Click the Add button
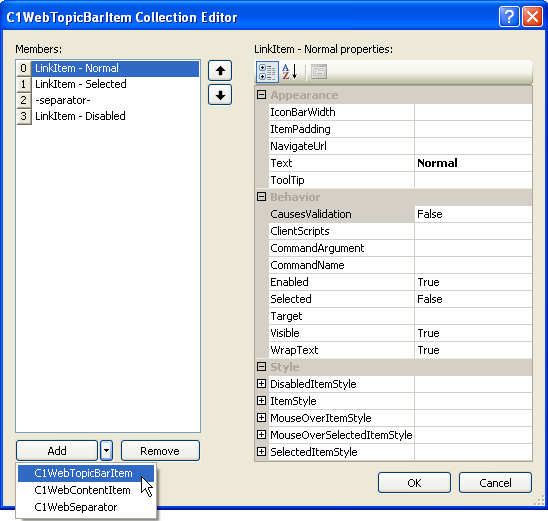This screenshot has width=548, height=521. pyautogui.click(x=57, y=451)
